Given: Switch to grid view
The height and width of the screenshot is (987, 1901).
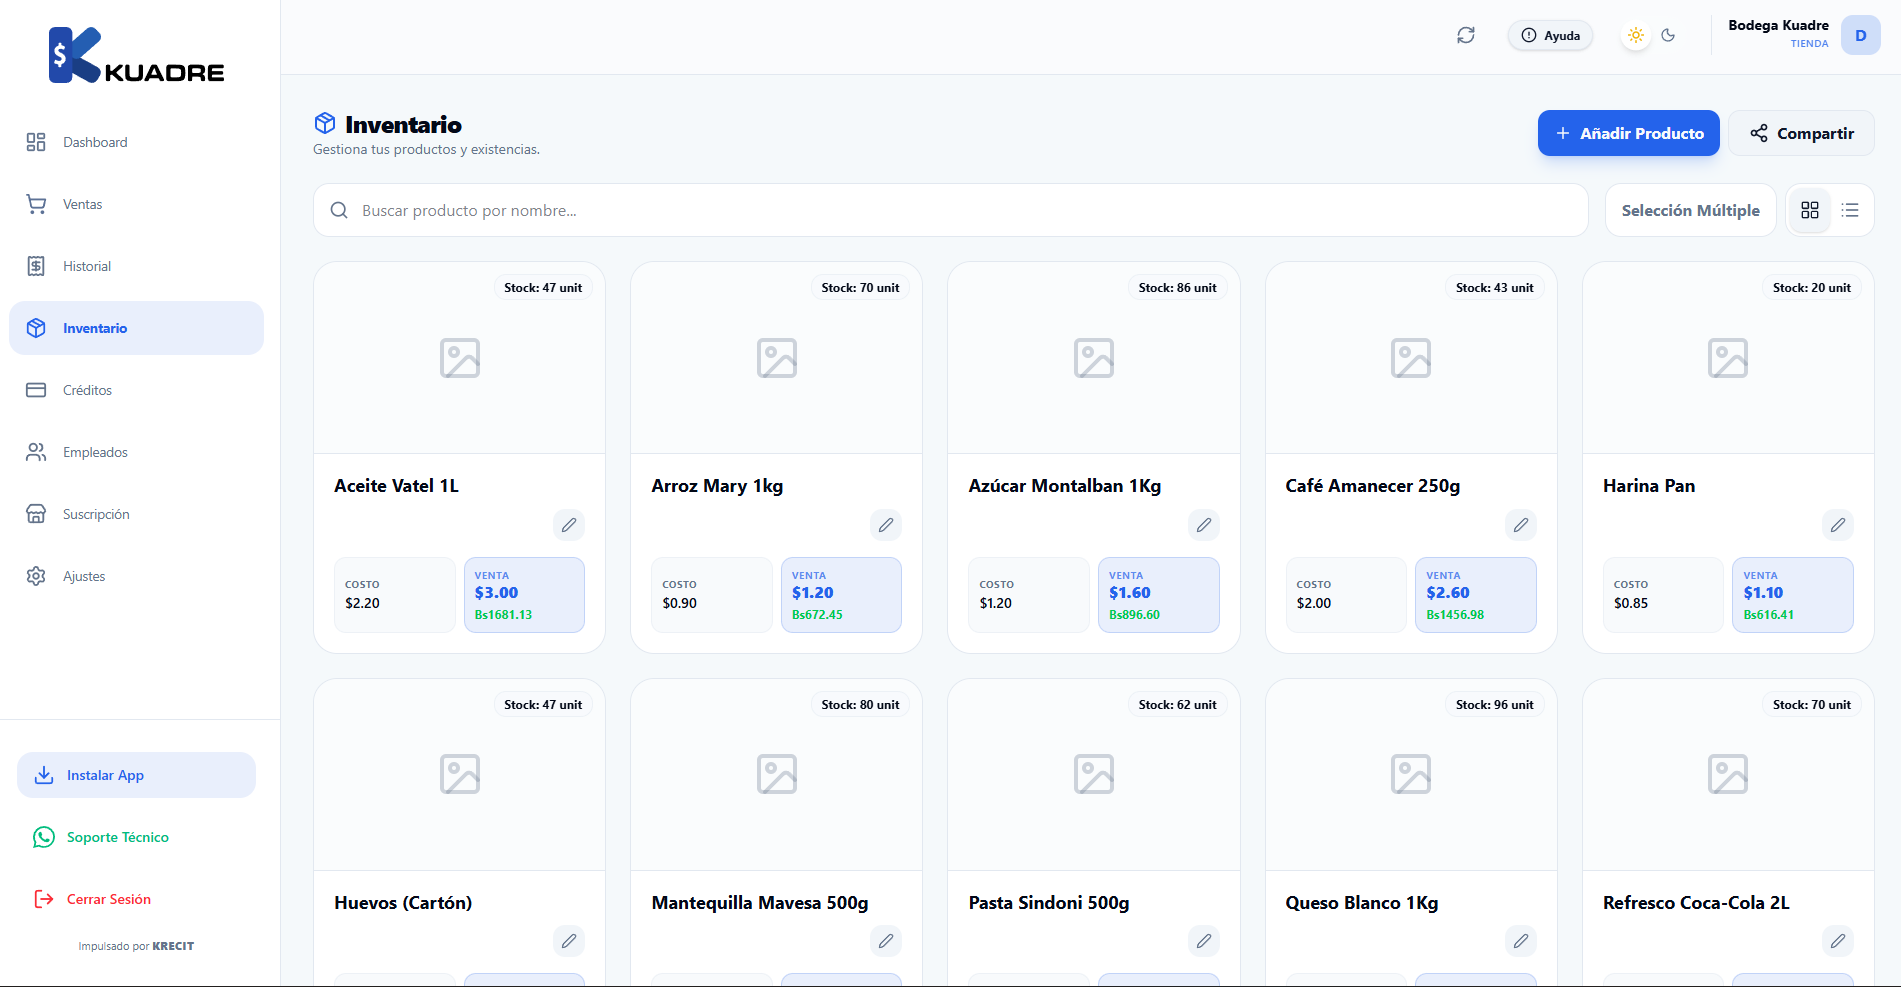Looking at the screenshot, I should pos(1810,210).
